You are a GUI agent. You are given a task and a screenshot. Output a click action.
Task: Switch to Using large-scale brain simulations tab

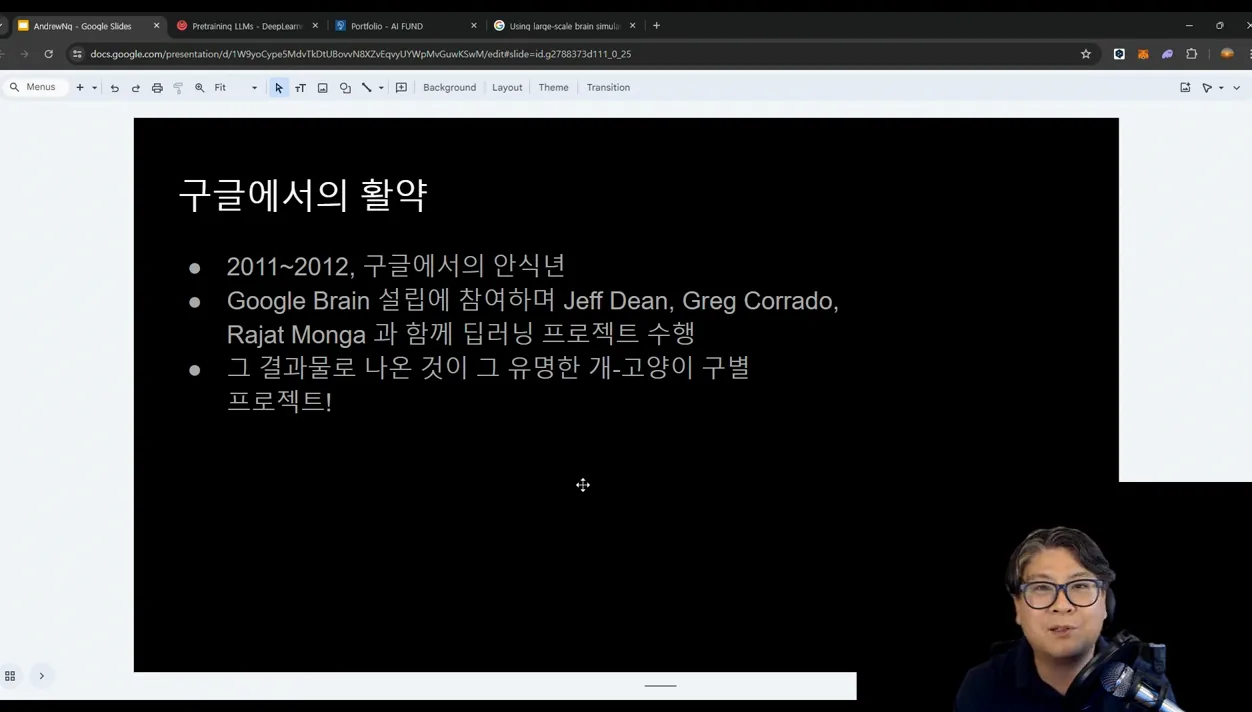[x=565, y=26]
